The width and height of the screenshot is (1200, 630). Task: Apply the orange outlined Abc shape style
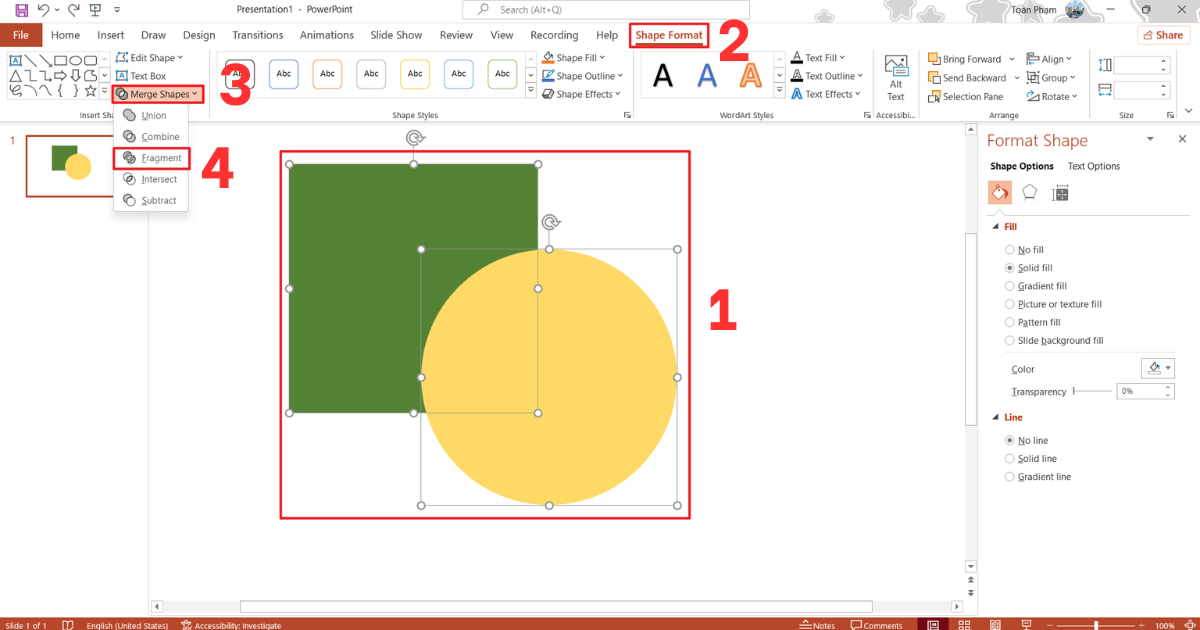coord(327,74)
